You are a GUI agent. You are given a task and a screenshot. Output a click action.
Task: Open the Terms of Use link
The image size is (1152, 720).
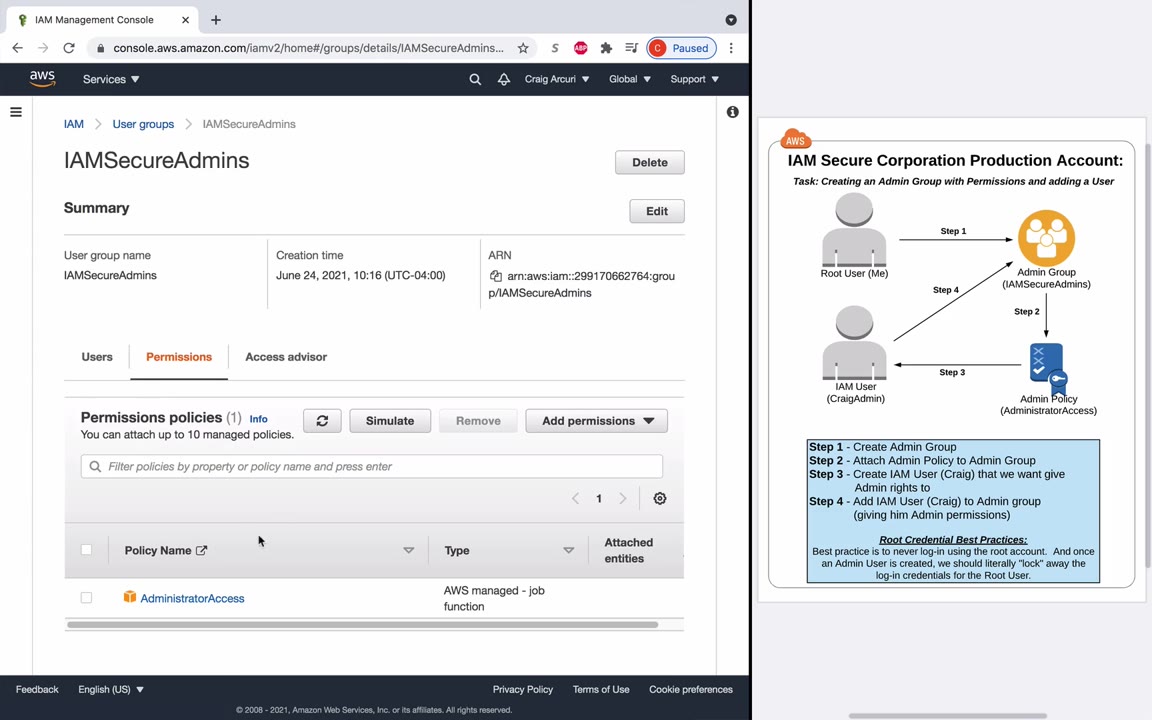[x=601, y=689]
